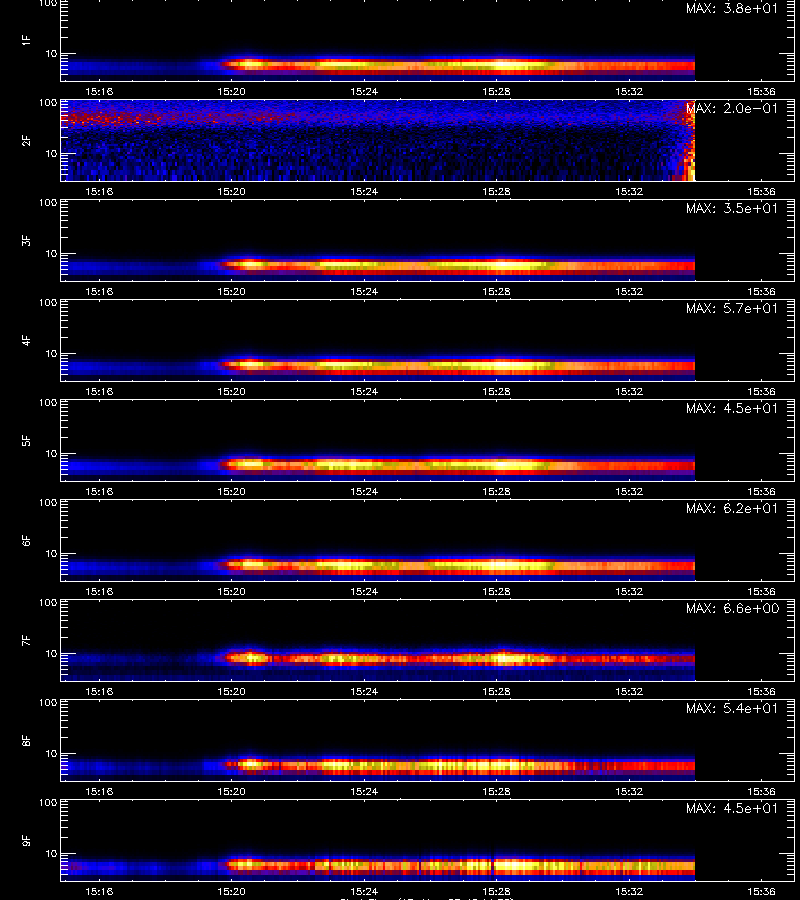Viewport: 800px width, 900px height.
Task: Click the 15:36 time label below panel 1F
Action: (x=762, y=91)
